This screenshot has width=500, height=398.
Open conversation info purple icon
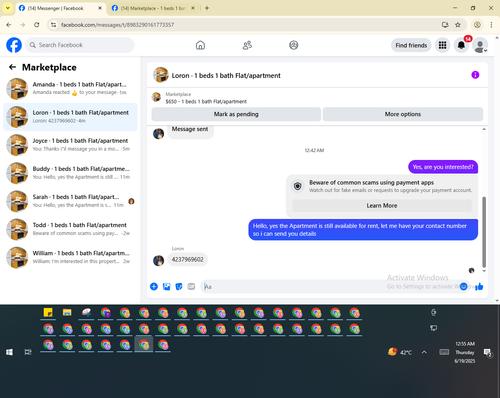tap(475, 75)
